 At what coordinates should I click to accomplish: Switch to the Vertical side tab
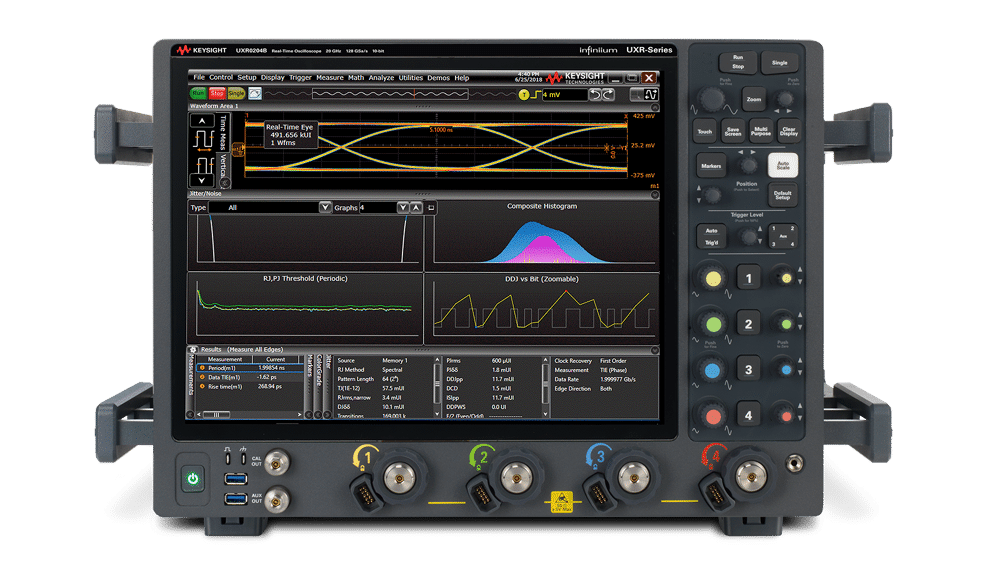tap(224, 166)
